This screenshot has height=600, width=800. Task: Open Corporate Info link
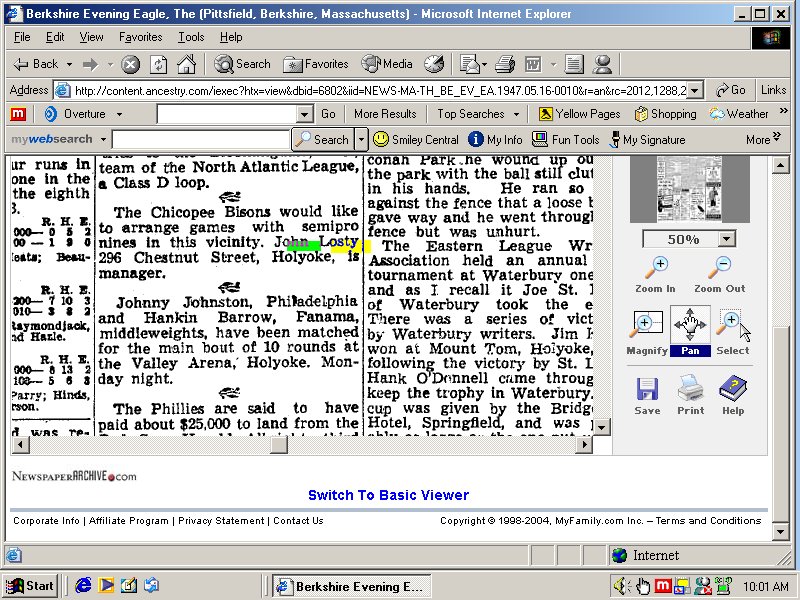point(46,520)
